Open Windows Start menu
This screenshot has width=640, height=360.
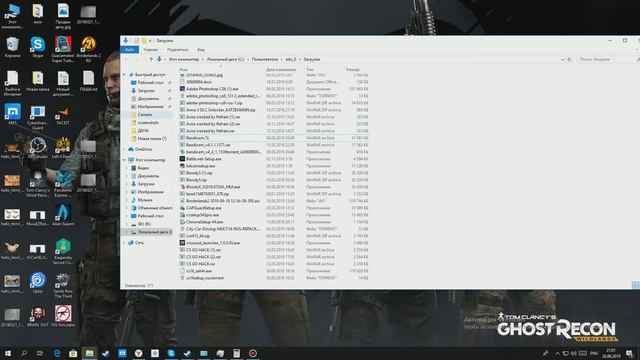pyautogui.click(x=8, y=353)
